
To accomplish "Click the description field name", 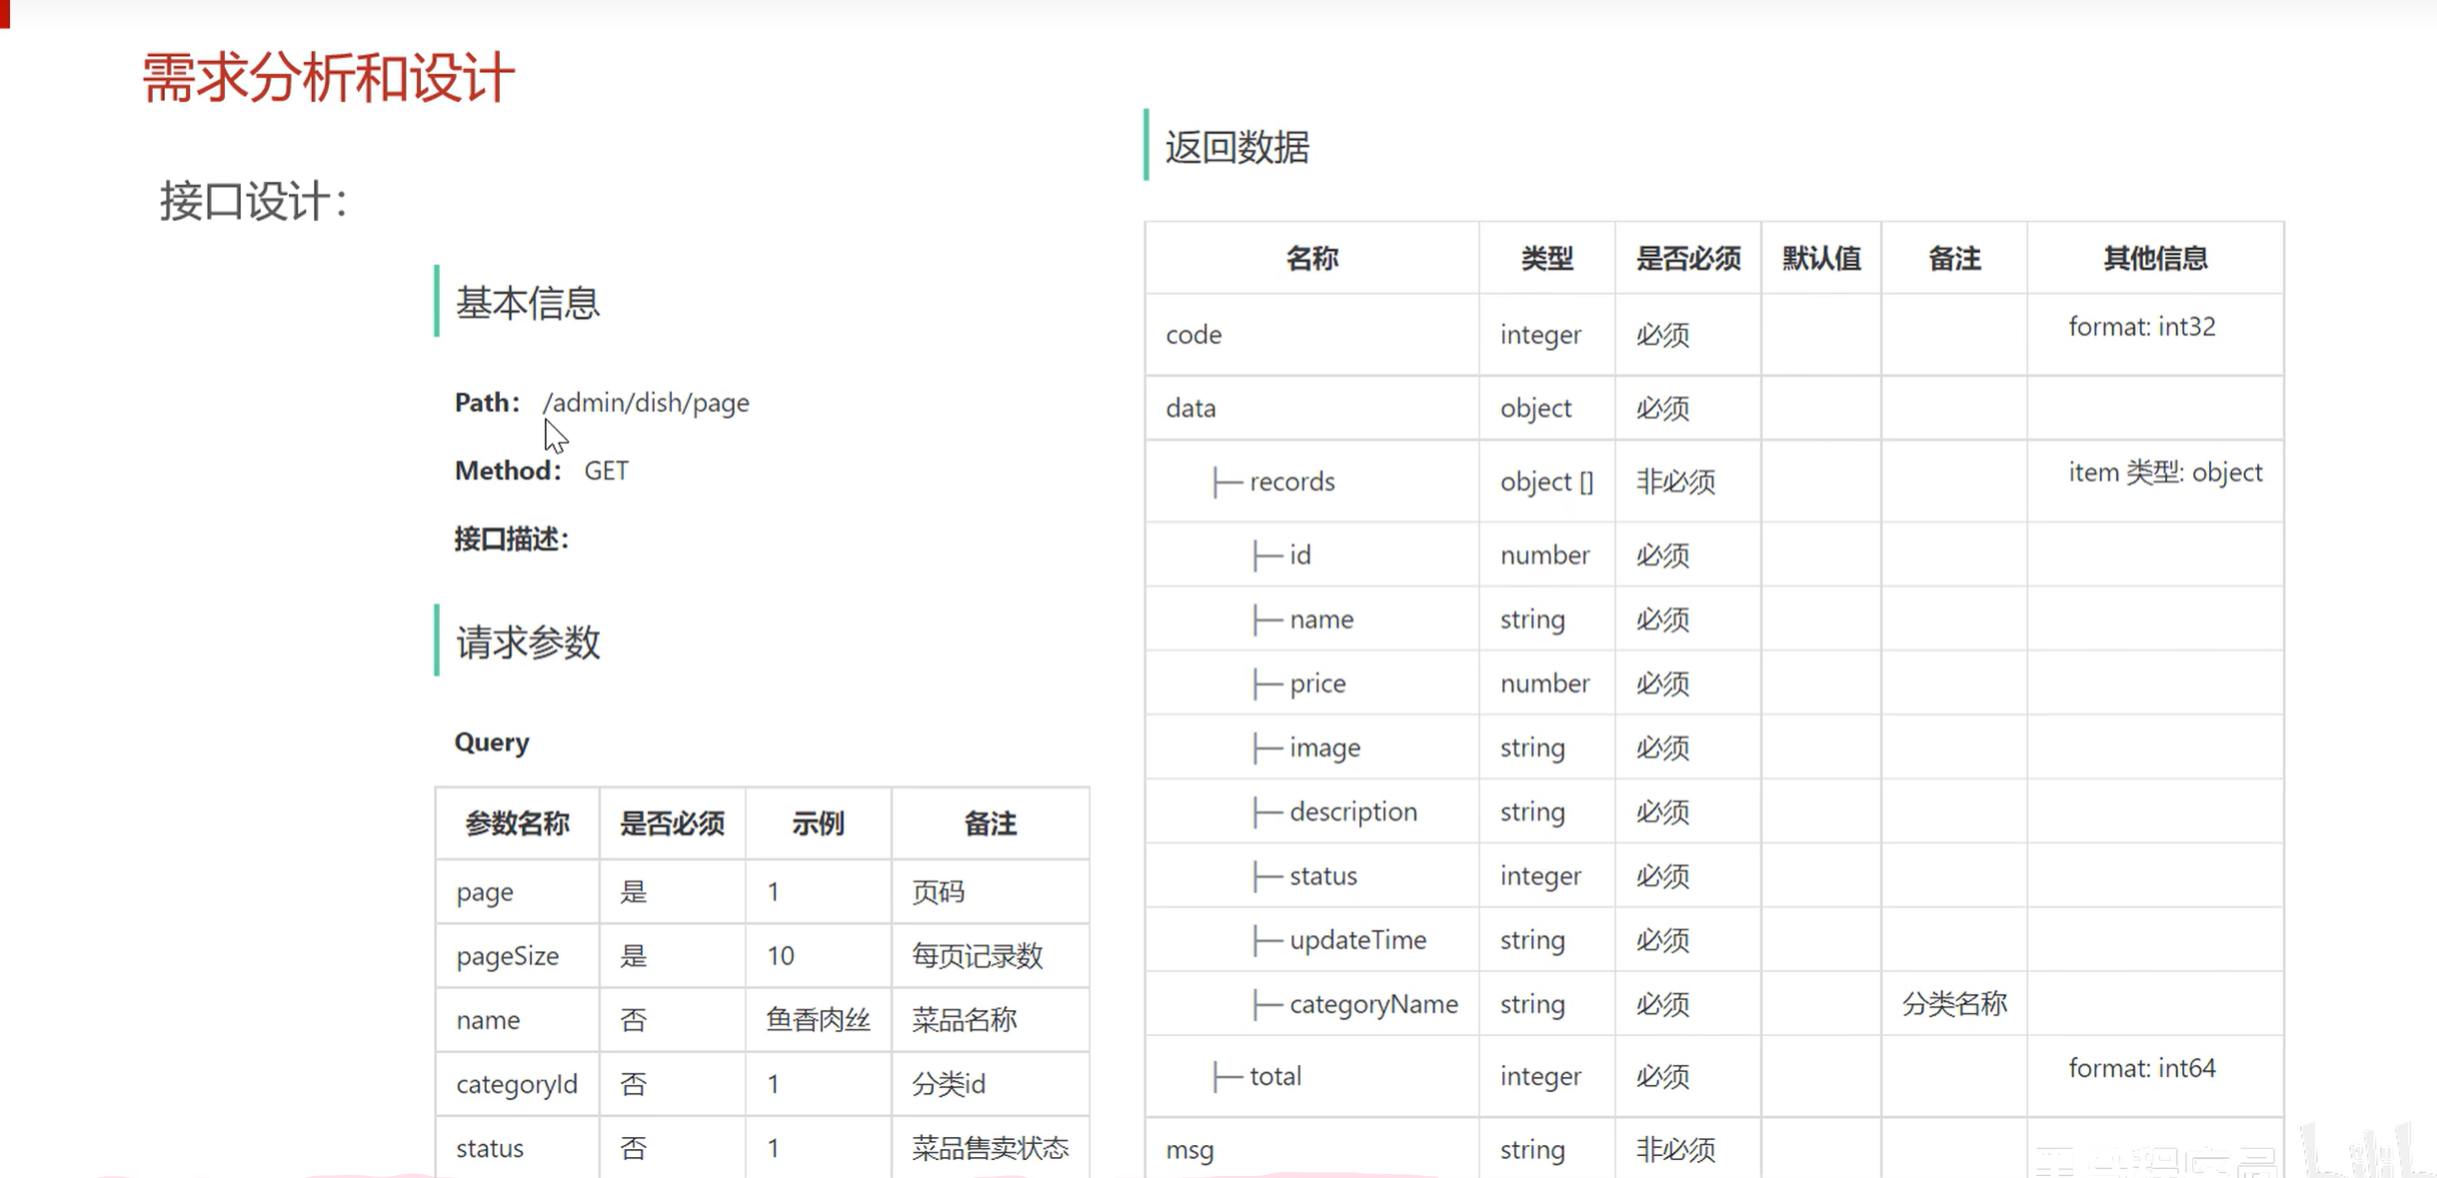I will tap(1352, 811).
